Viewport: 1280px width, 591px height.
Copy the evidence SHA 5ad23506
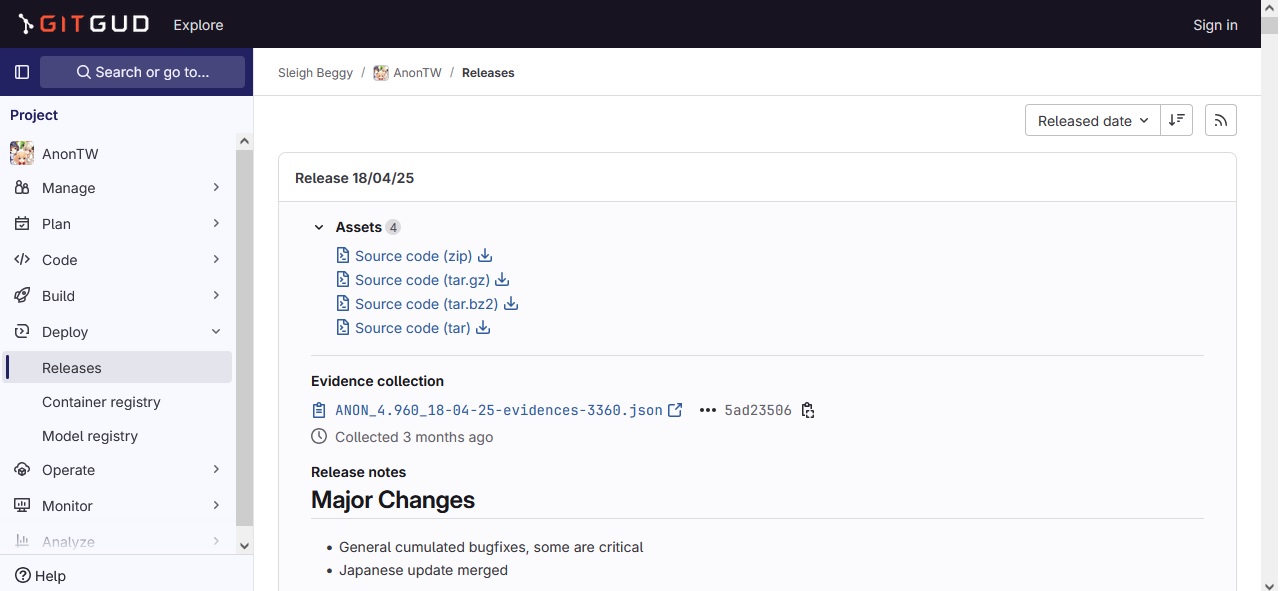(808, 410)
